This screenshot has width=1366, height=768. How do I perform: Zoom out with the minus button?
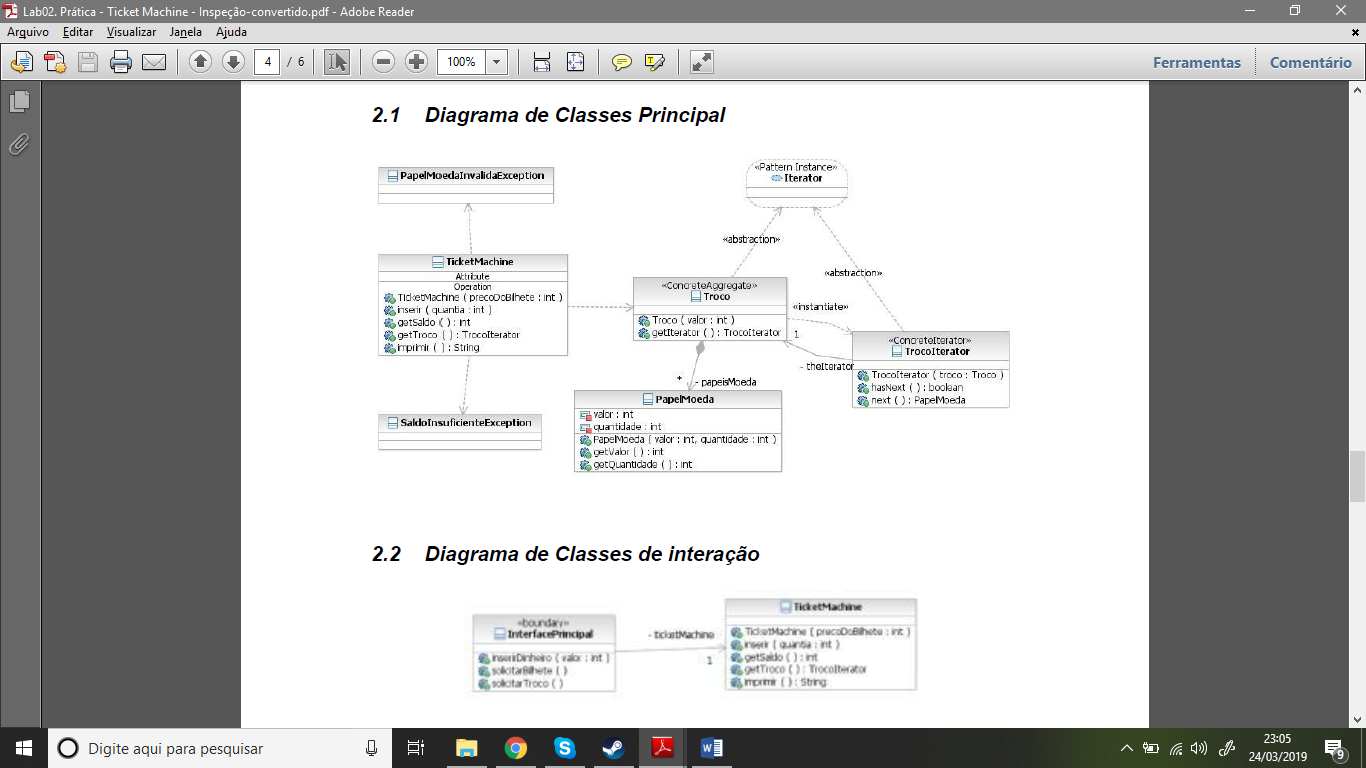(x=383, y=62)
